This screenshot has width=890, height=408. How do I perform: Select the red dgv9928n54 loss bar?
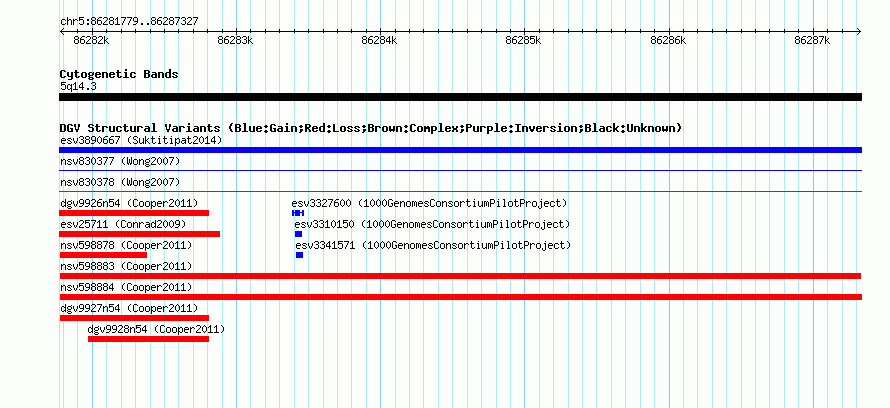(x=148, y=339)
